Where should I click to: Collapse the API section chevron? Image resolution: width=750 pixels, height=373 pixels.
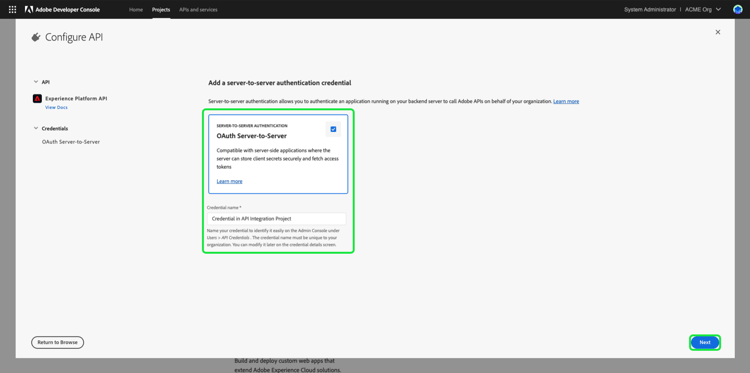[x=36, y=82]
